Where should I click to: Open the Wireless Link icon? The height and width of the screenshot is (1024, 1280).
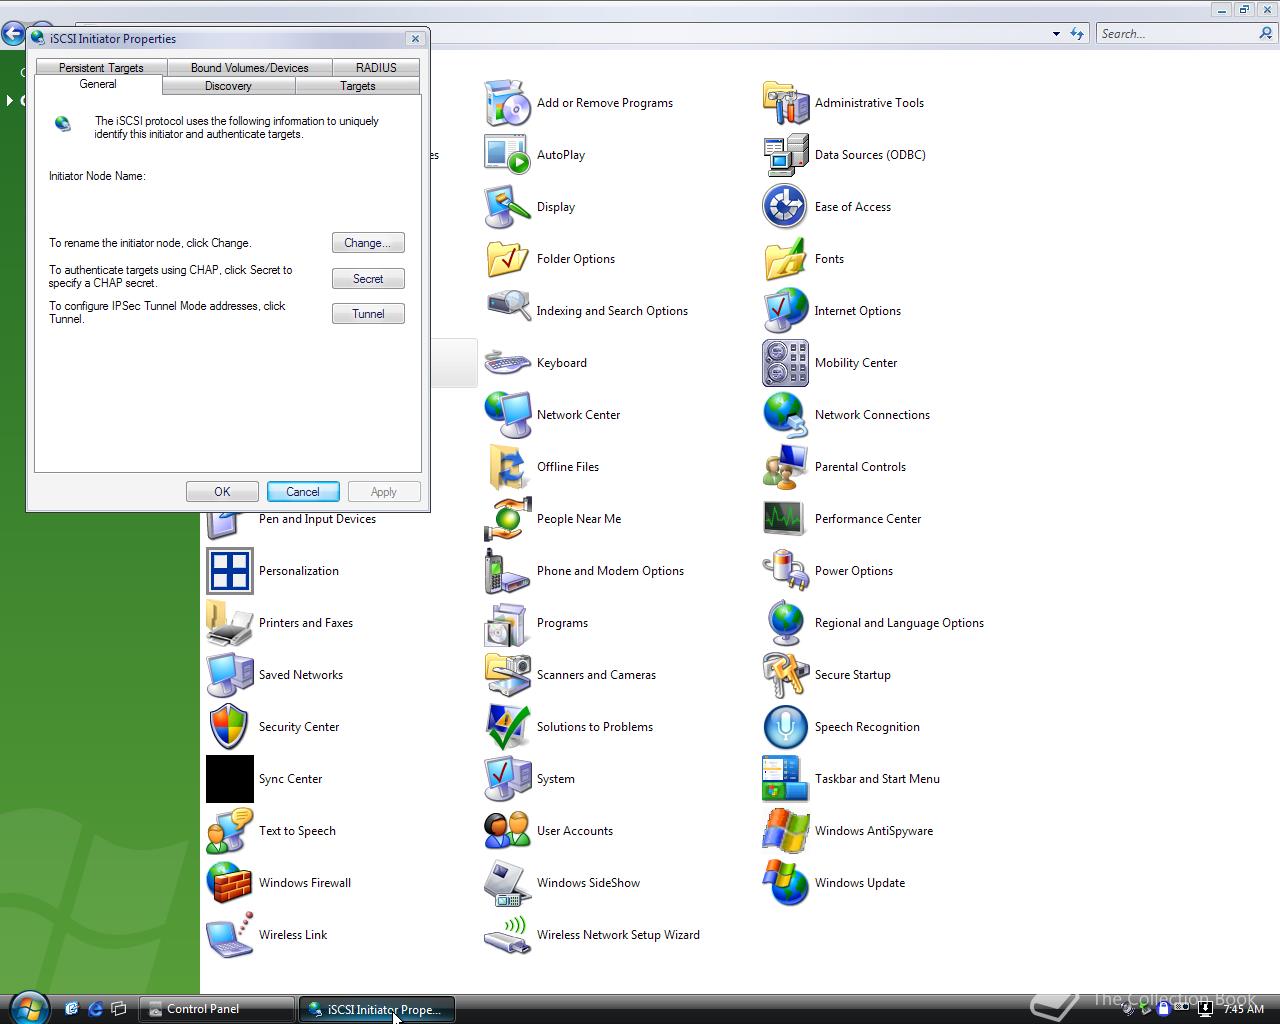pyautogui.click(x=230, y=935)
